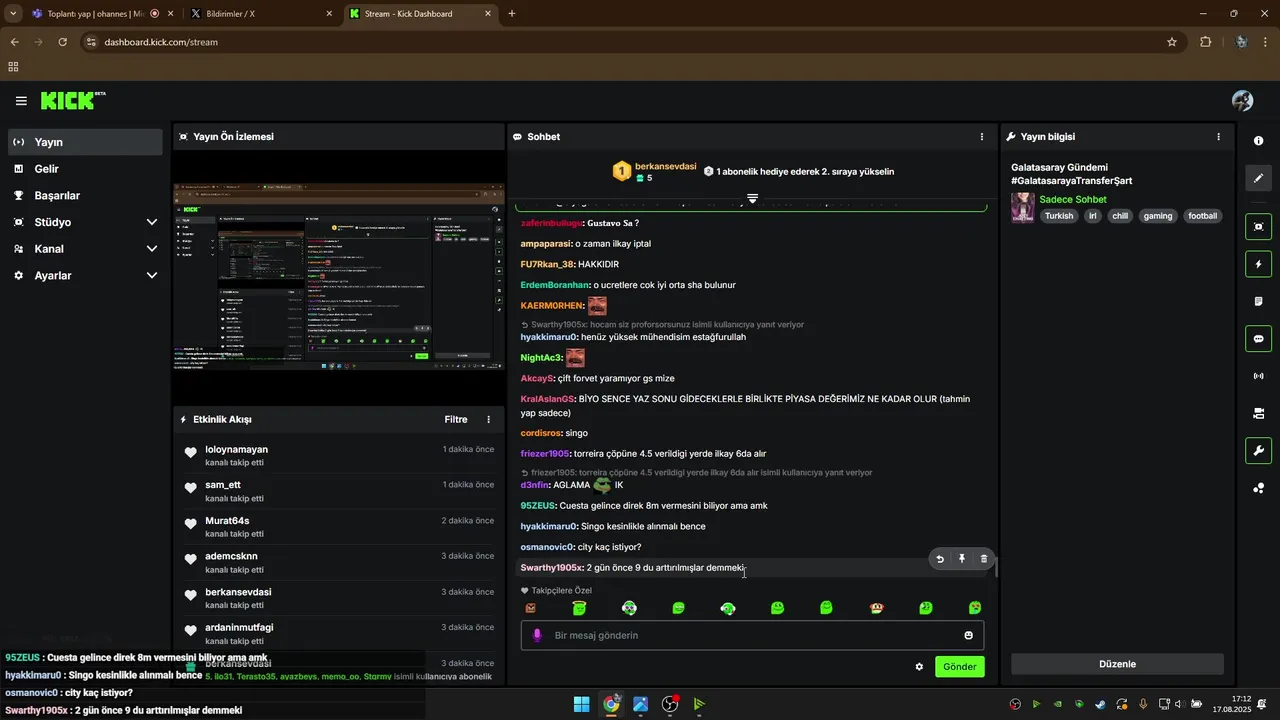Click the Steam icon in the system tray
Image resolution: width=1280 pixels, height=720 pixels.
pos(1100,704)
